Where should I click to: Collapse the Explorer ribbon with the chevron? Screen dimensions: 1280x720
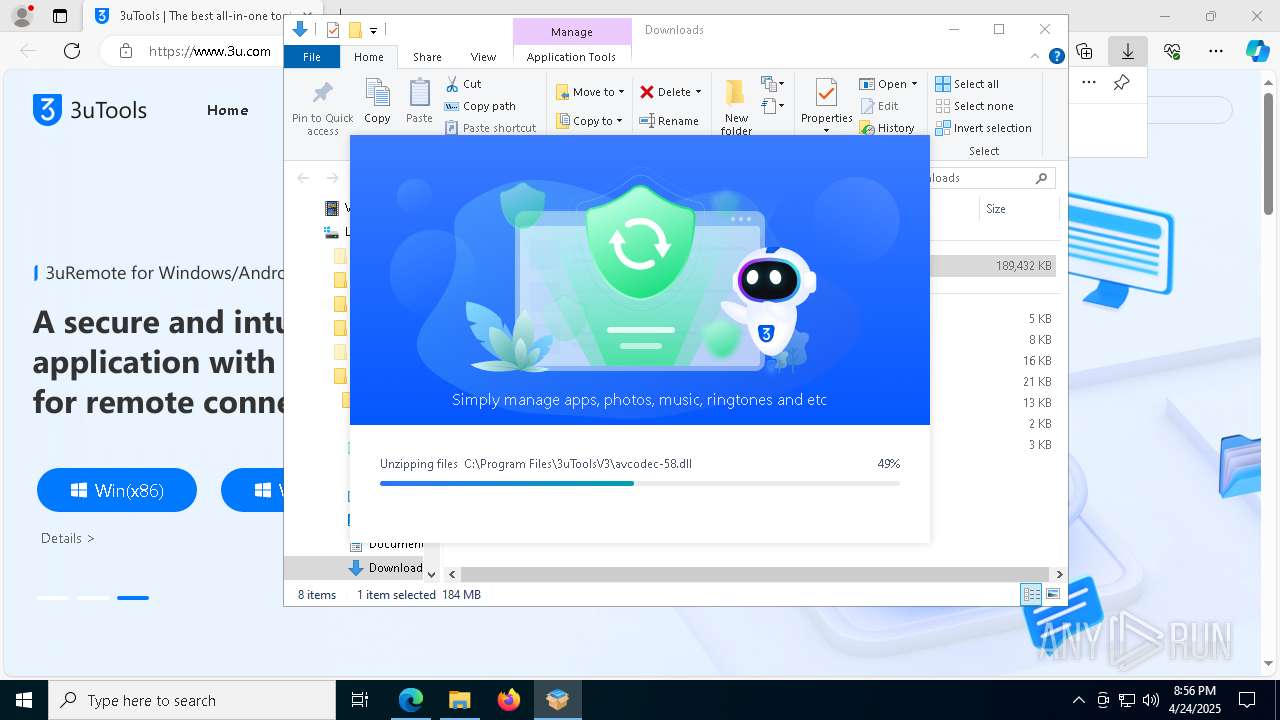[x=1035, y=57]
